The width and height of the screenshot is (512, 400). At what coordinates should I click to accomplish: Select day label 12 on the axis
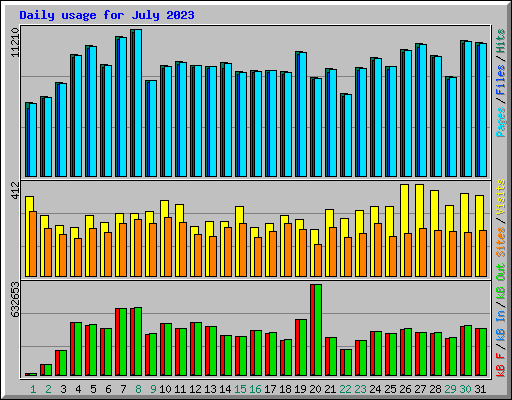(195, 389)
